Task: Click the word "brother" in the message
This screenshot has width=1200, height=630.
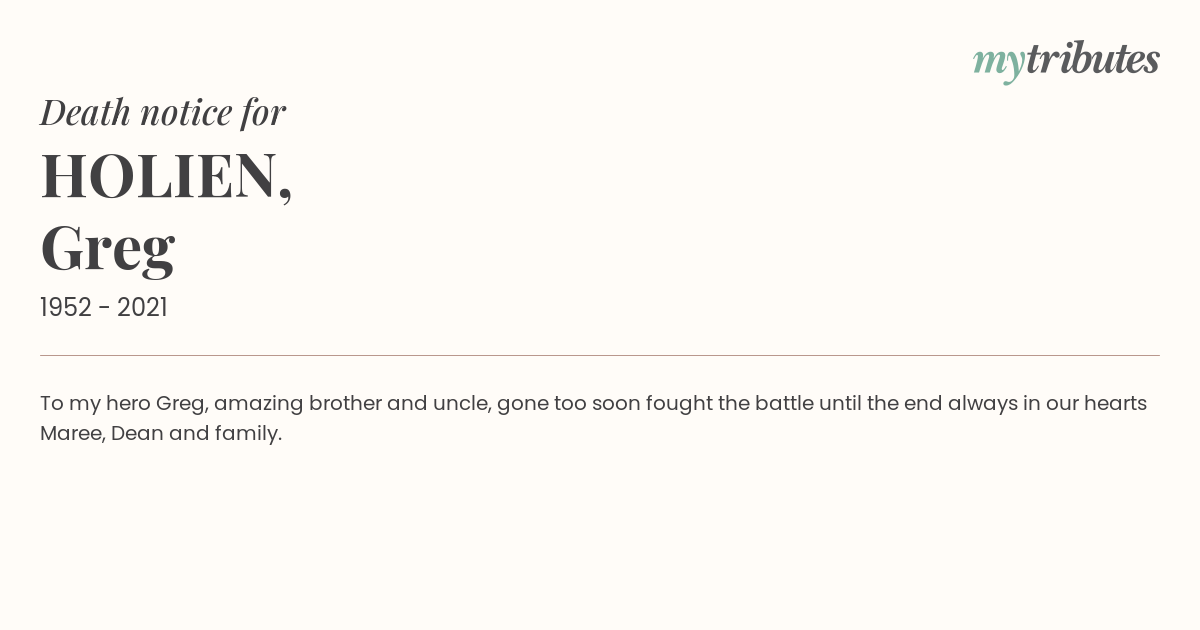Action: 344,404
